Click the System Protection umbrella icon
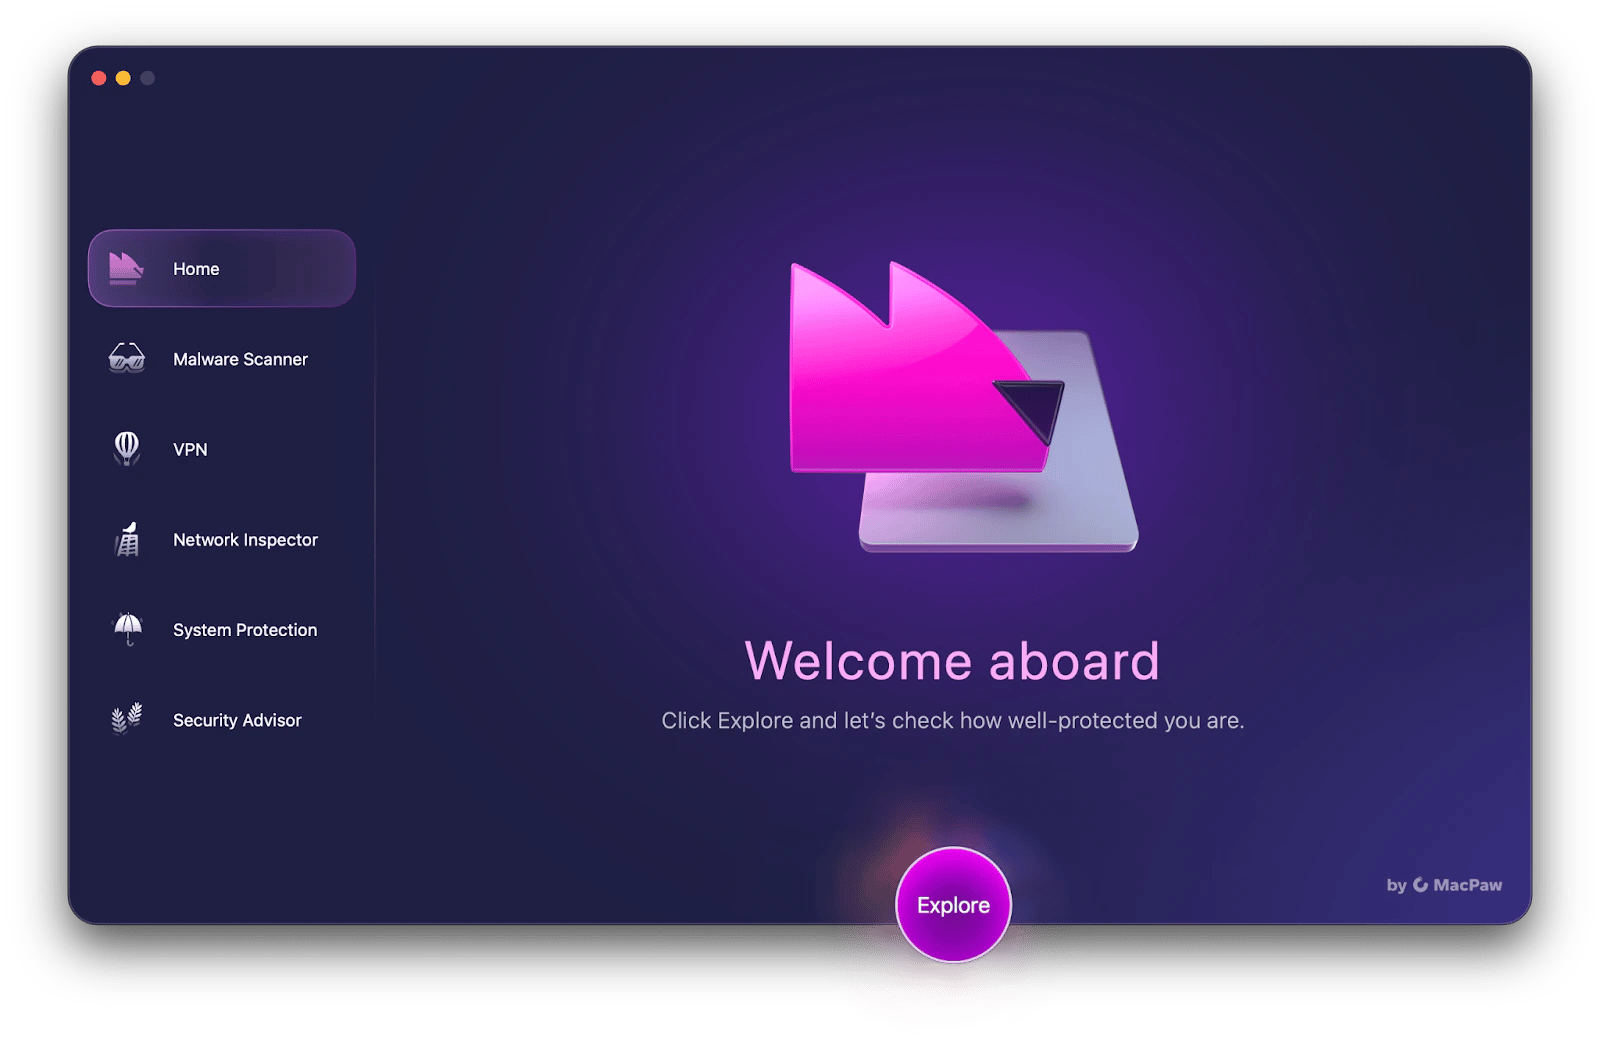Viewport: 1600px width, 1061px height. click(126, 629)
